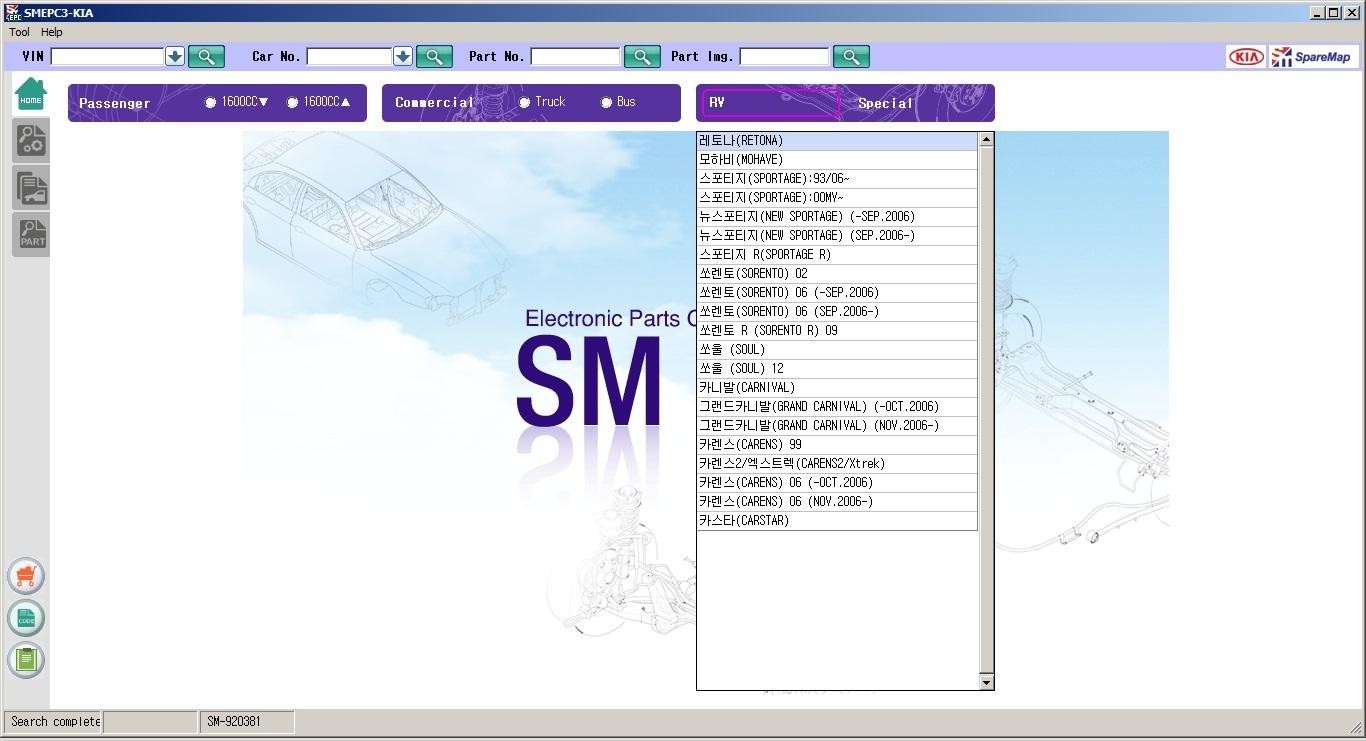Select 스포티지(SPORTAGE):93/06~ entry
Image resolution: width=1366 pixels, height=741 pixels.
[x=837, y=179]
